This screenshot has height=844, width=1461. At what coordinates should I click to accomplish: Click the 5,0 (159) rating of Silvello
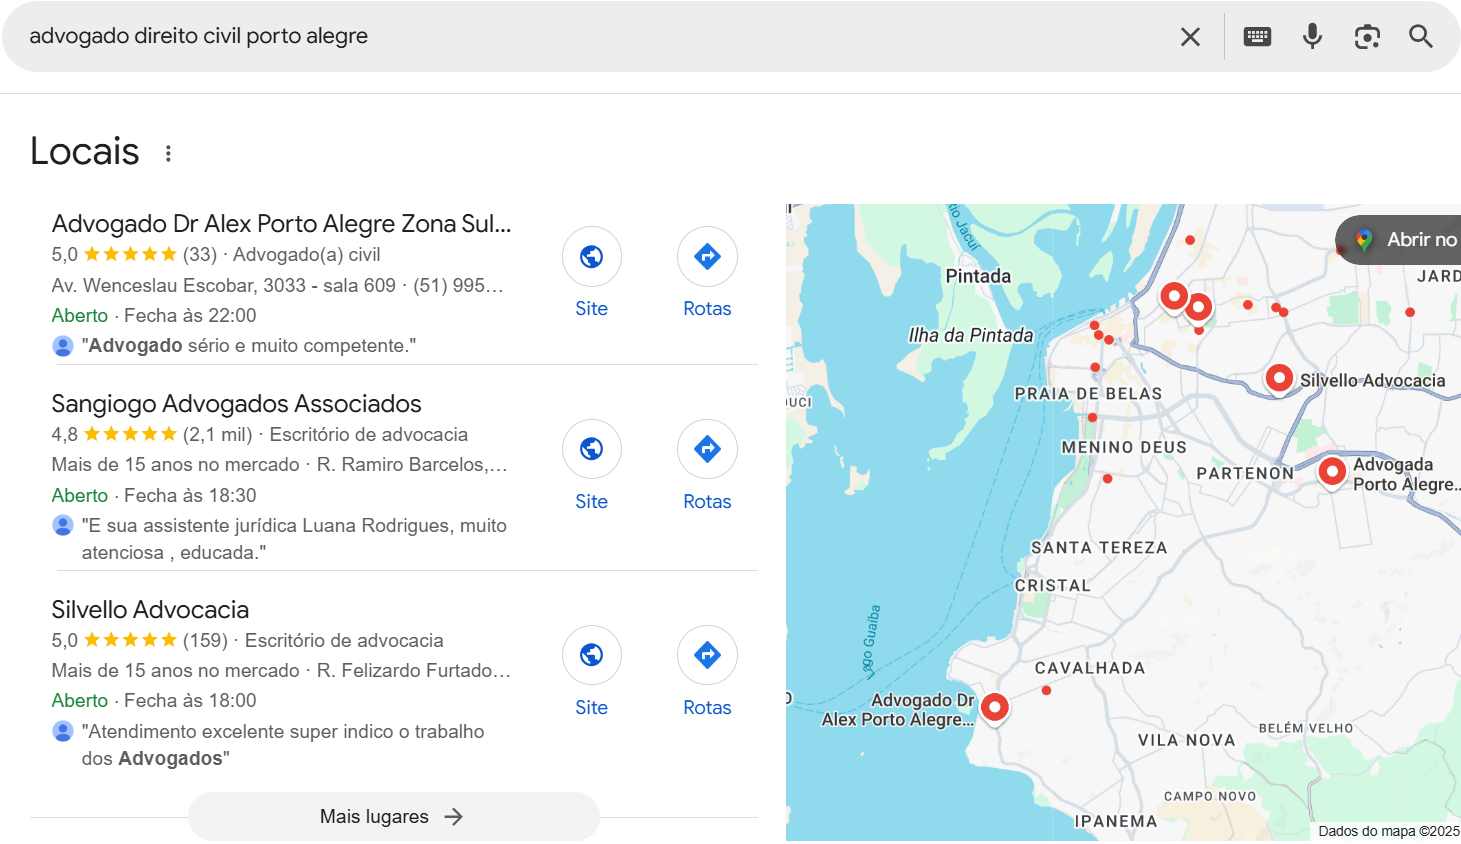tap(140, 641)
